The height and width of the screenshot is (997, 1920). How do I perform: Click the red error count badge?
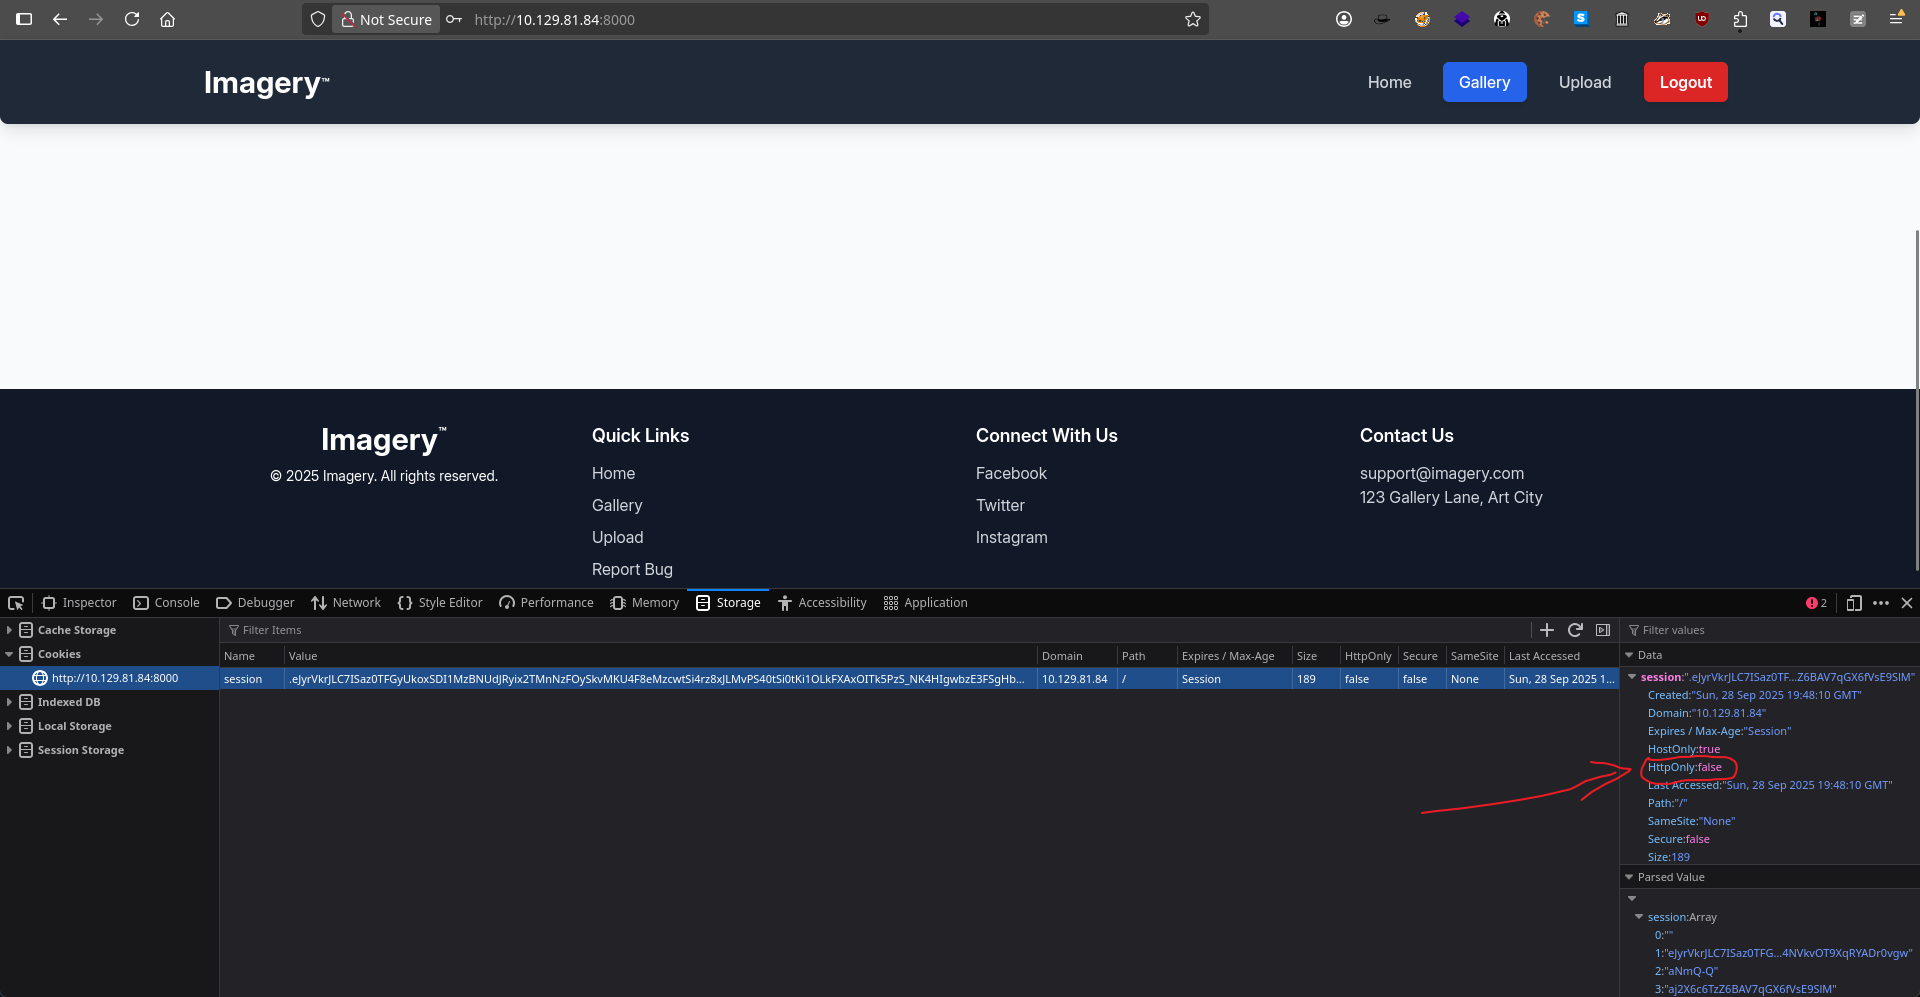1816,603
